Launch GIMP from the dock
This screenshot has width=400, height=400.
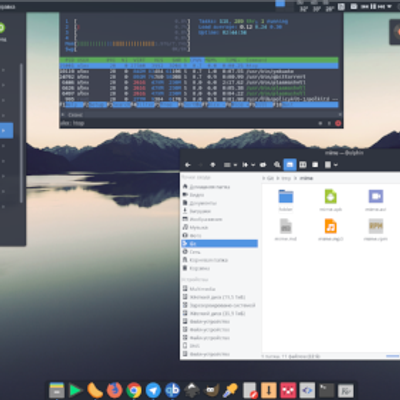coord(211,390)
